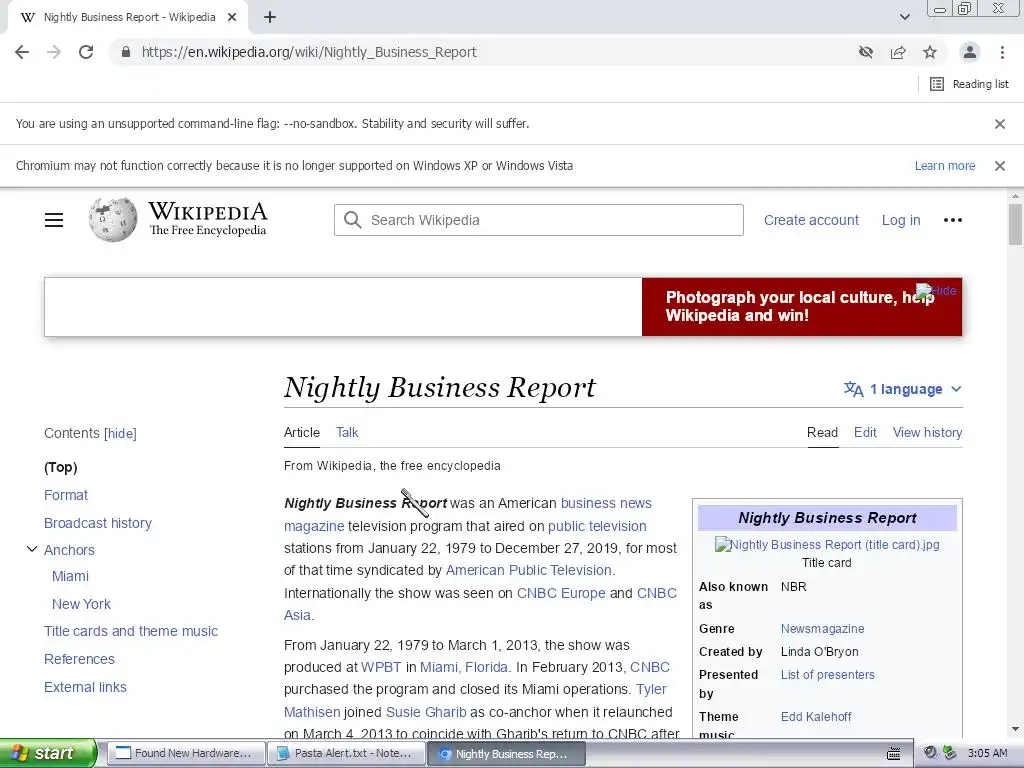This screenshot has width=1024, height=768.
Task: Open the Reading list panel
Action: tap(969, 84)
